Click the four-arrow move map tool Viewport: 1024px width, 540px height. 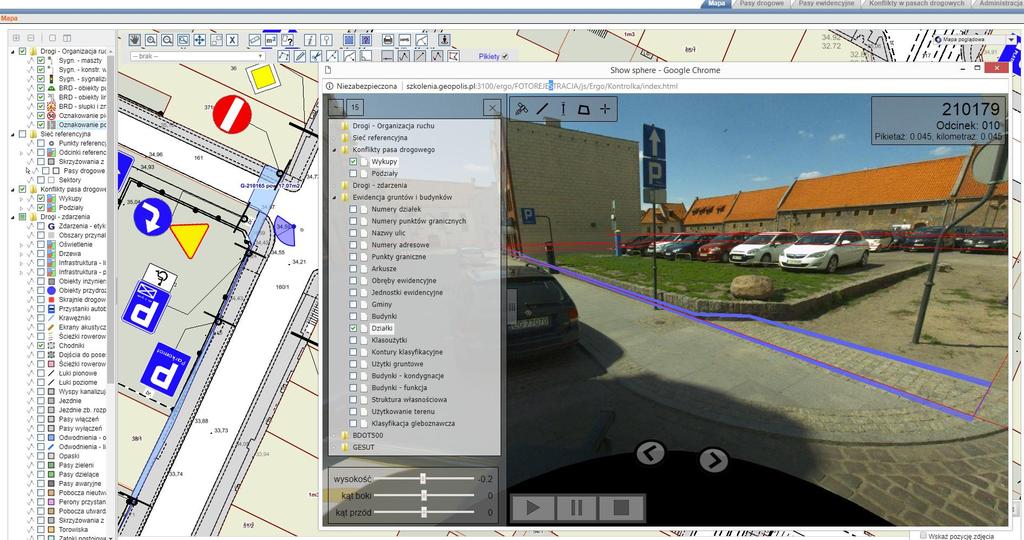tap(199, 40)
